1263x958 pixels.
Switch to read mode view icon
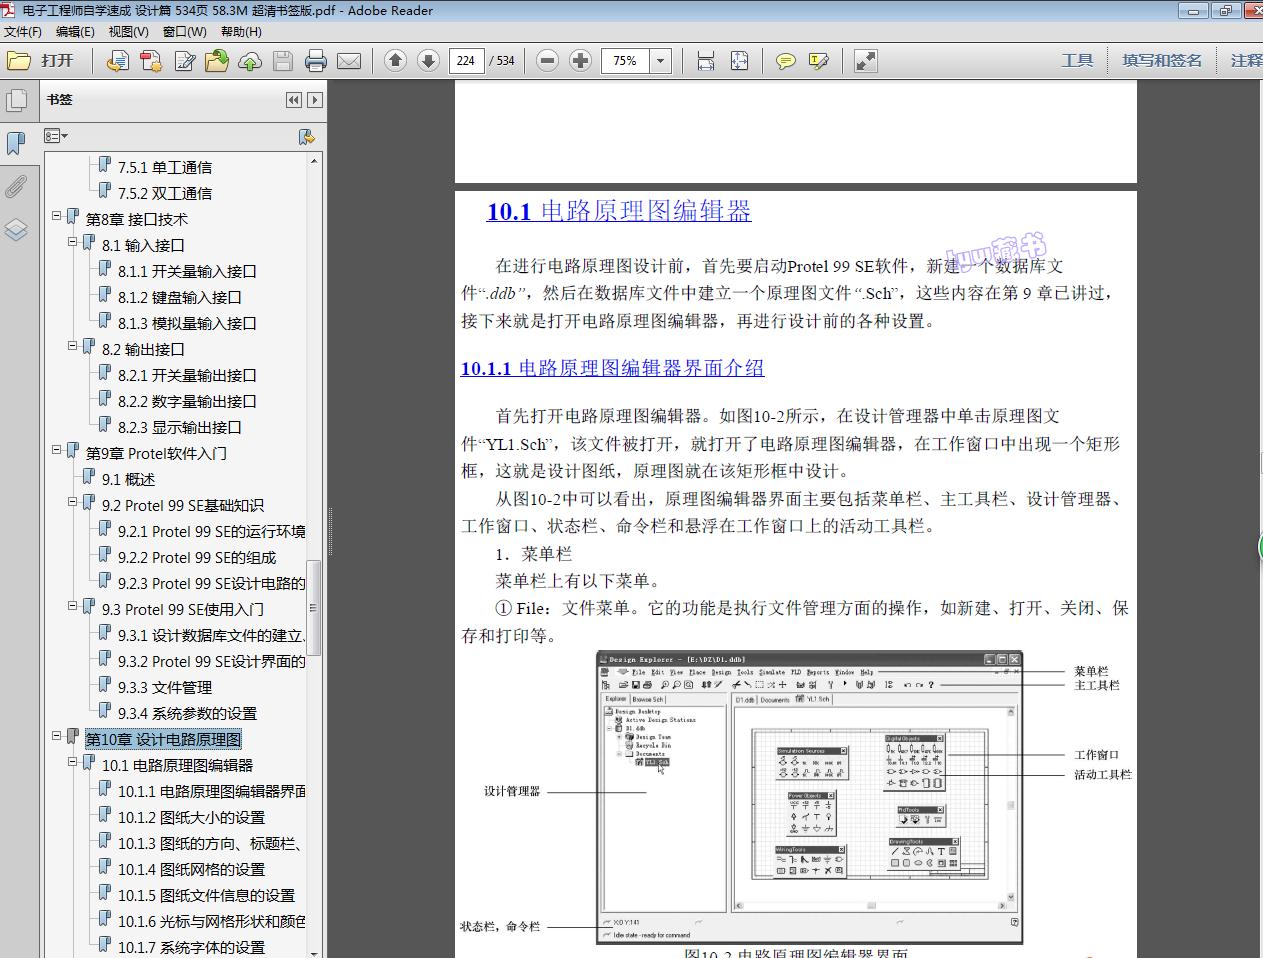pos(866,61)
